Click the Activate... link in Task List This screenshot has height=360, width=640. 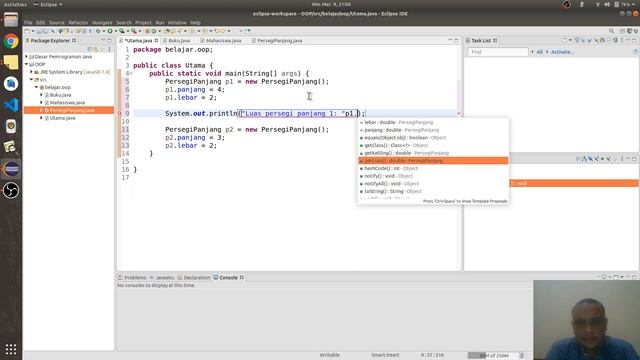coord(562,52)
